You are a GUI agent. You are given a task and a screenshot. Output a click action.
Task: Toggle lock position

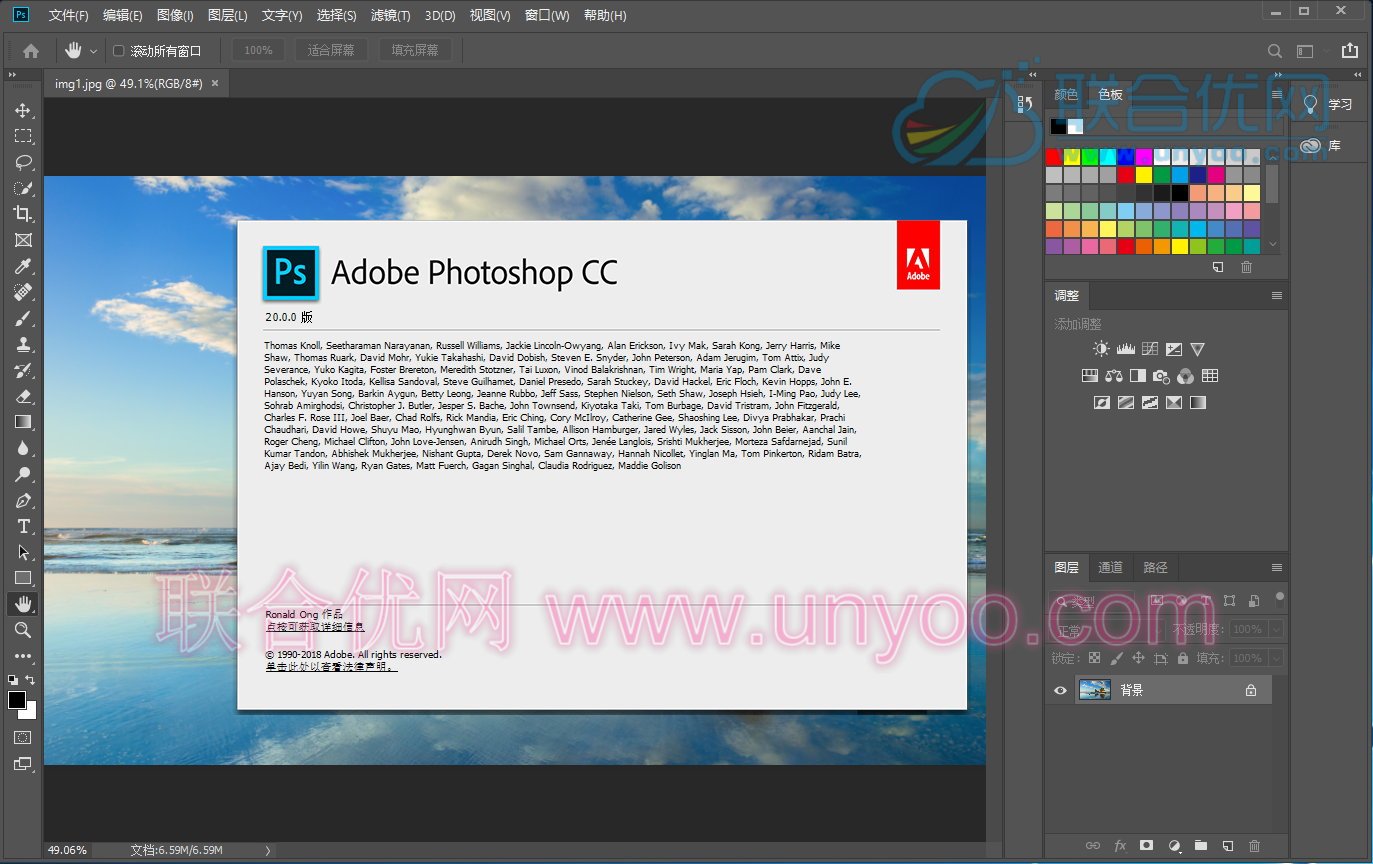(x=1138, y=658)
